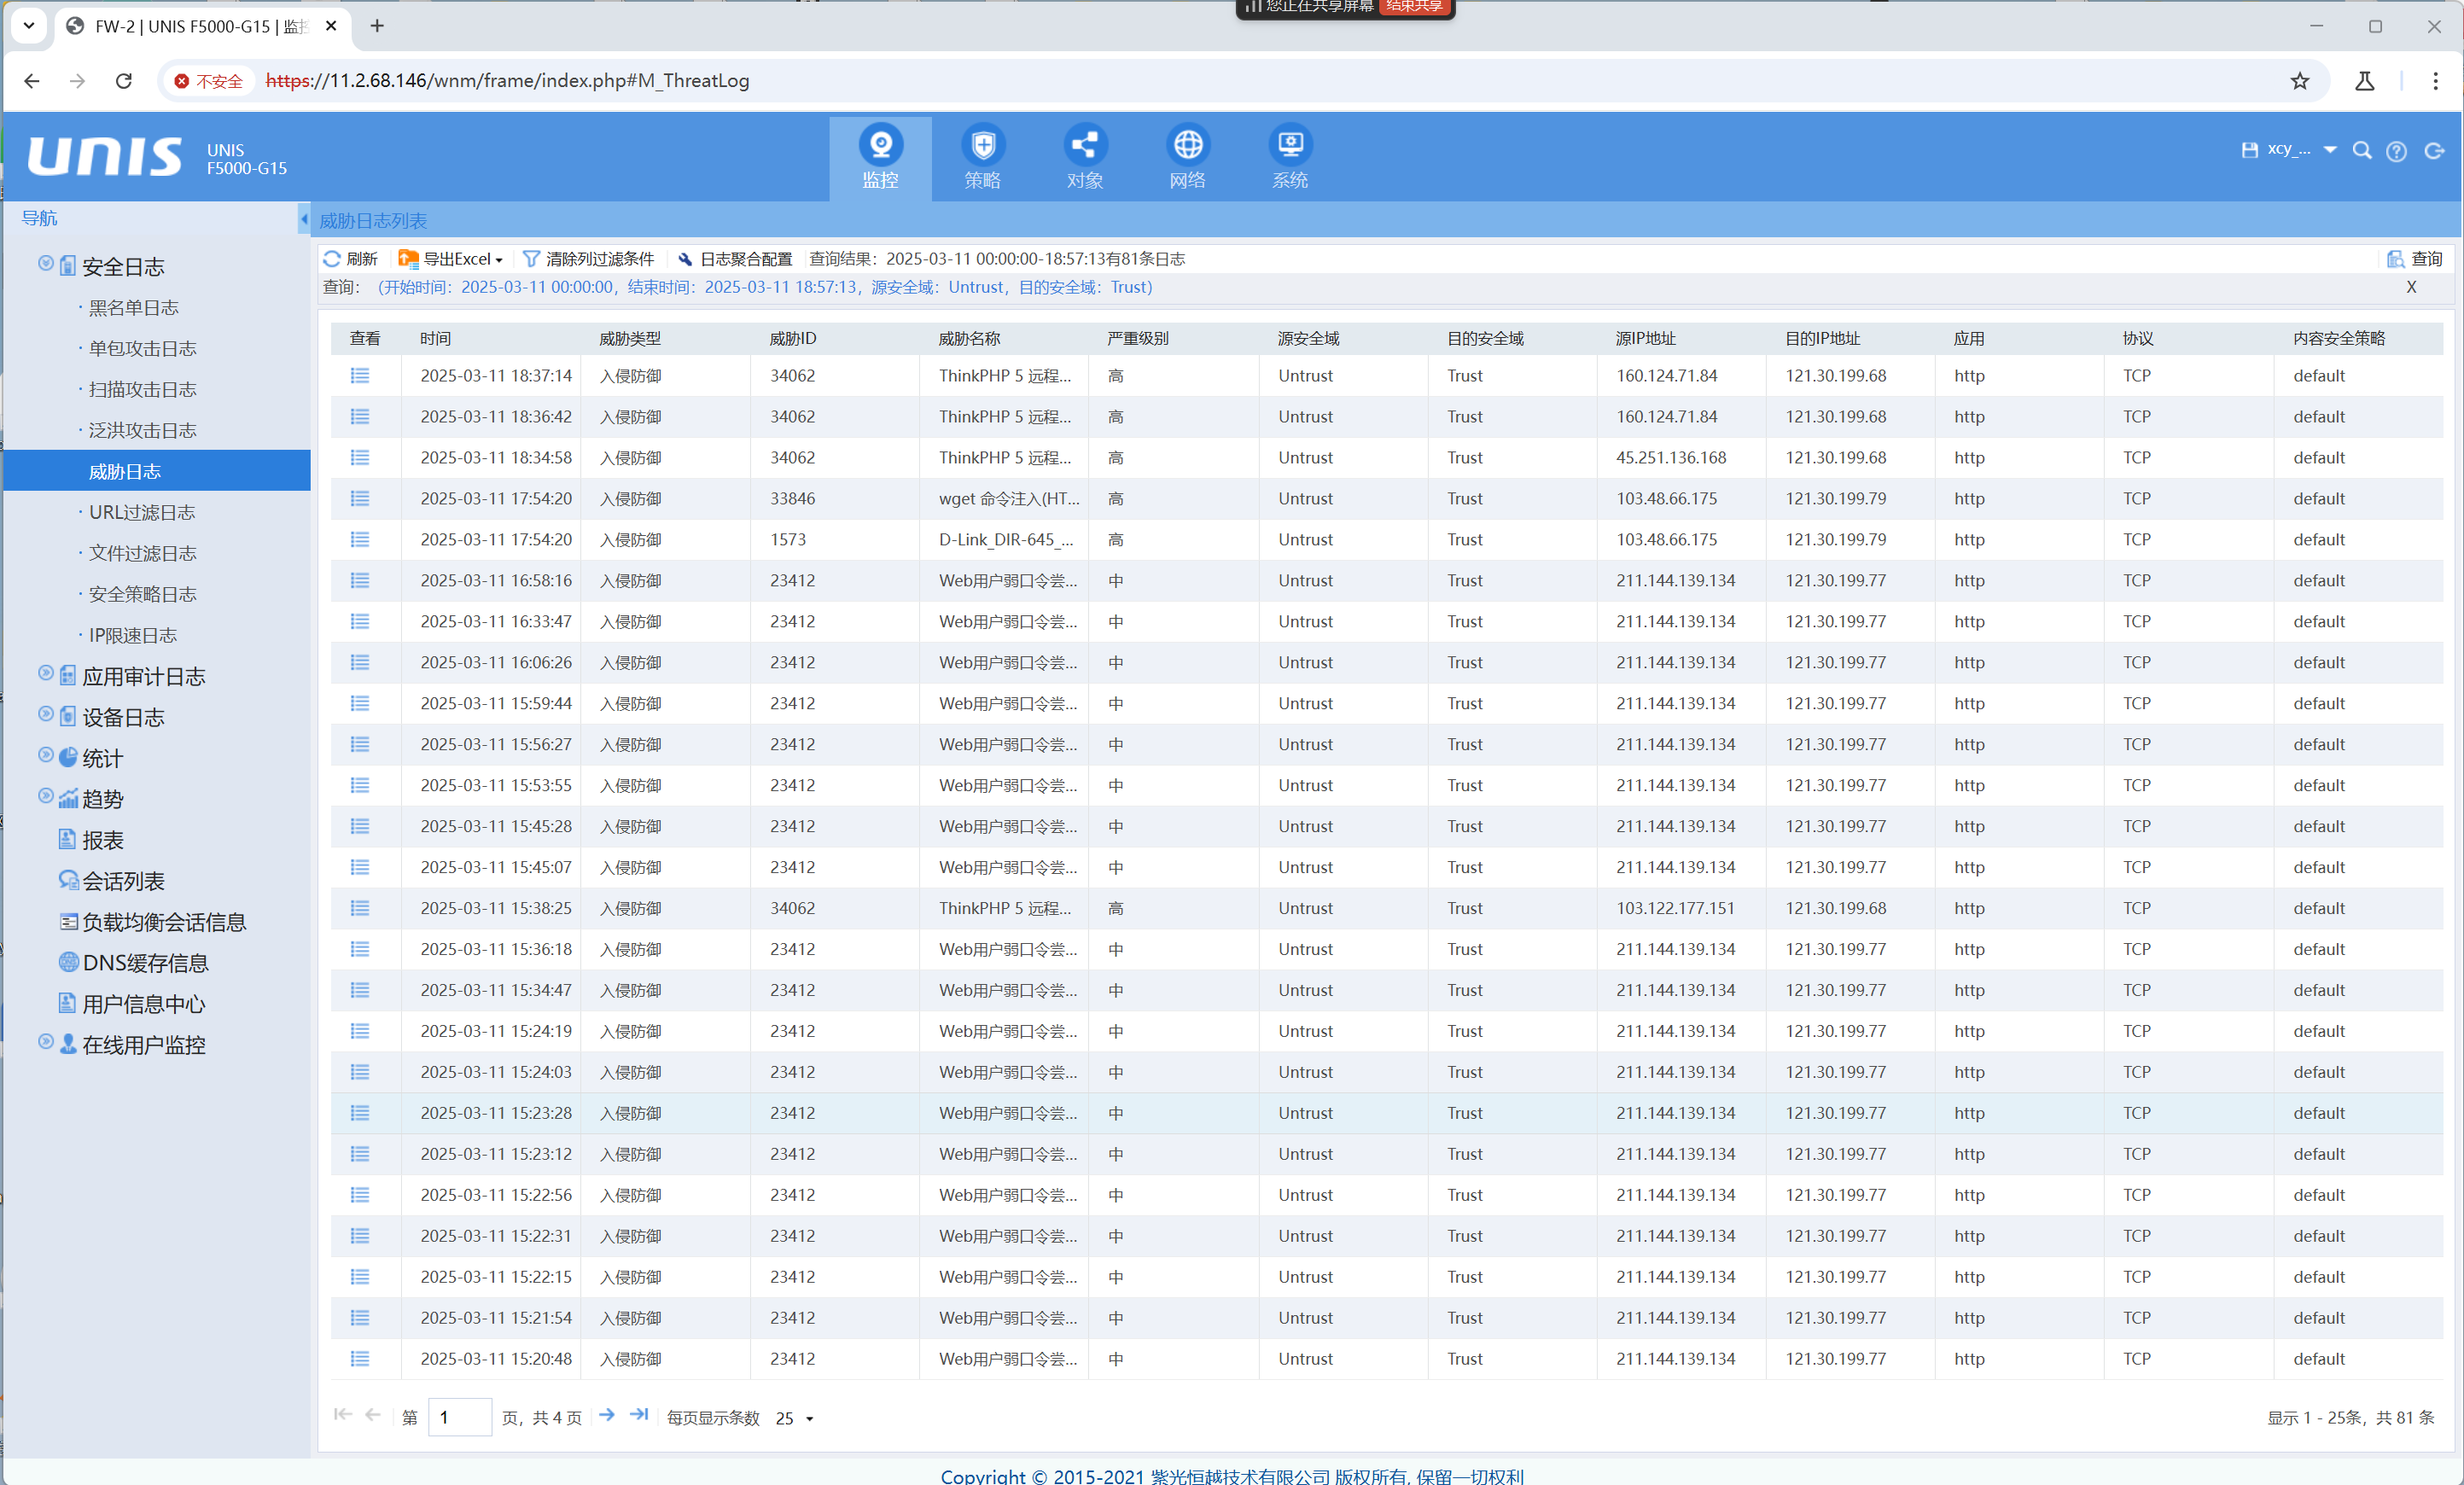Open the help question mark icon
Screen dimensions: 2464x1485
pos(2396,151)
